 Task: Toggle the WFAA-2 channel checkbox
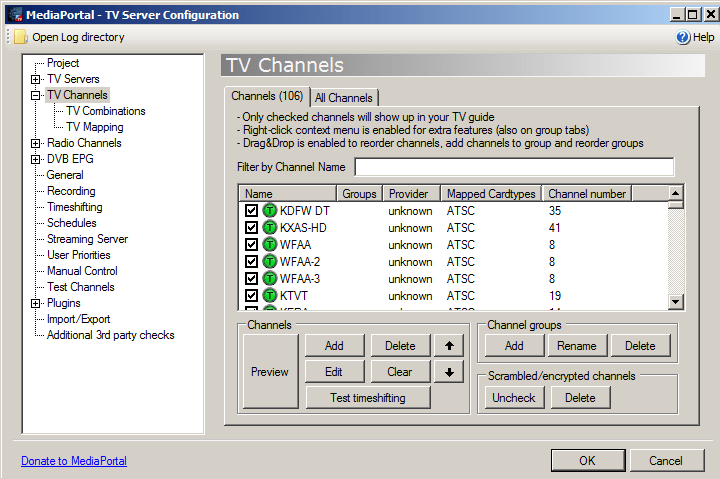[x=251, y=262]
